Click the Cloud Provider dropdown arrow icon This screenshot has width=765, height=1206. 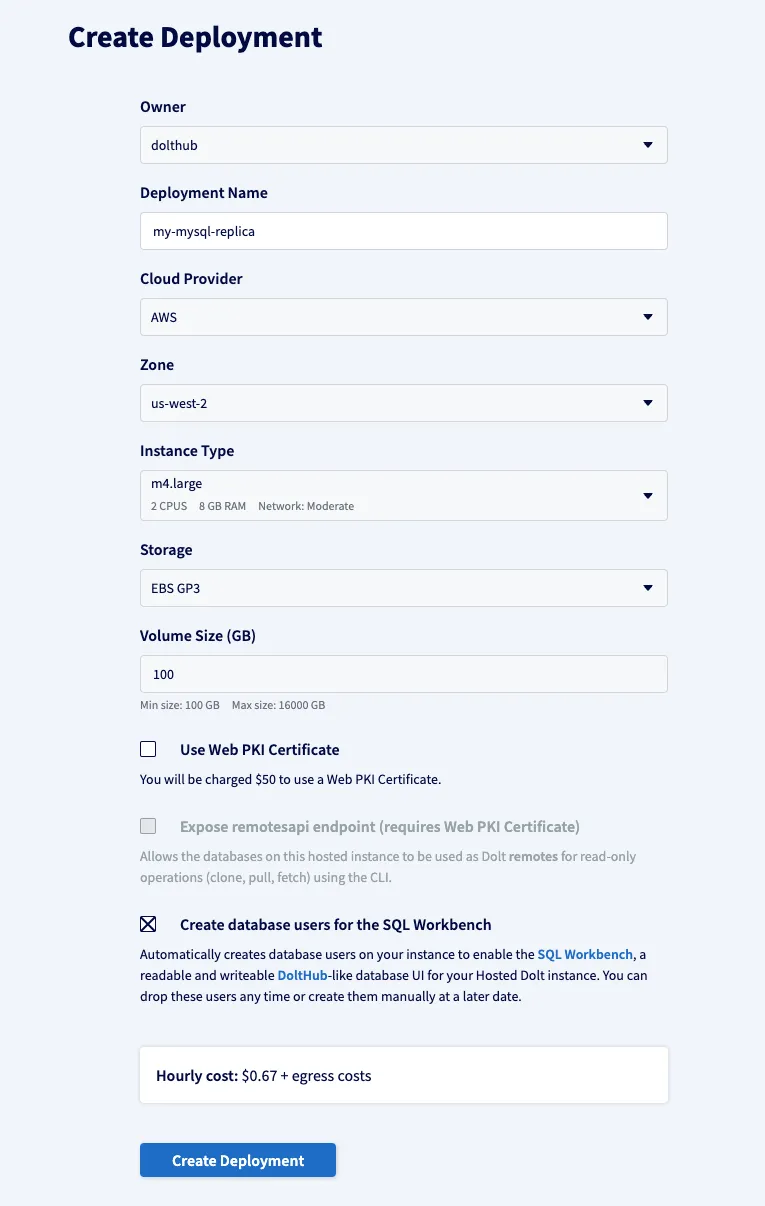click(648, 316)
